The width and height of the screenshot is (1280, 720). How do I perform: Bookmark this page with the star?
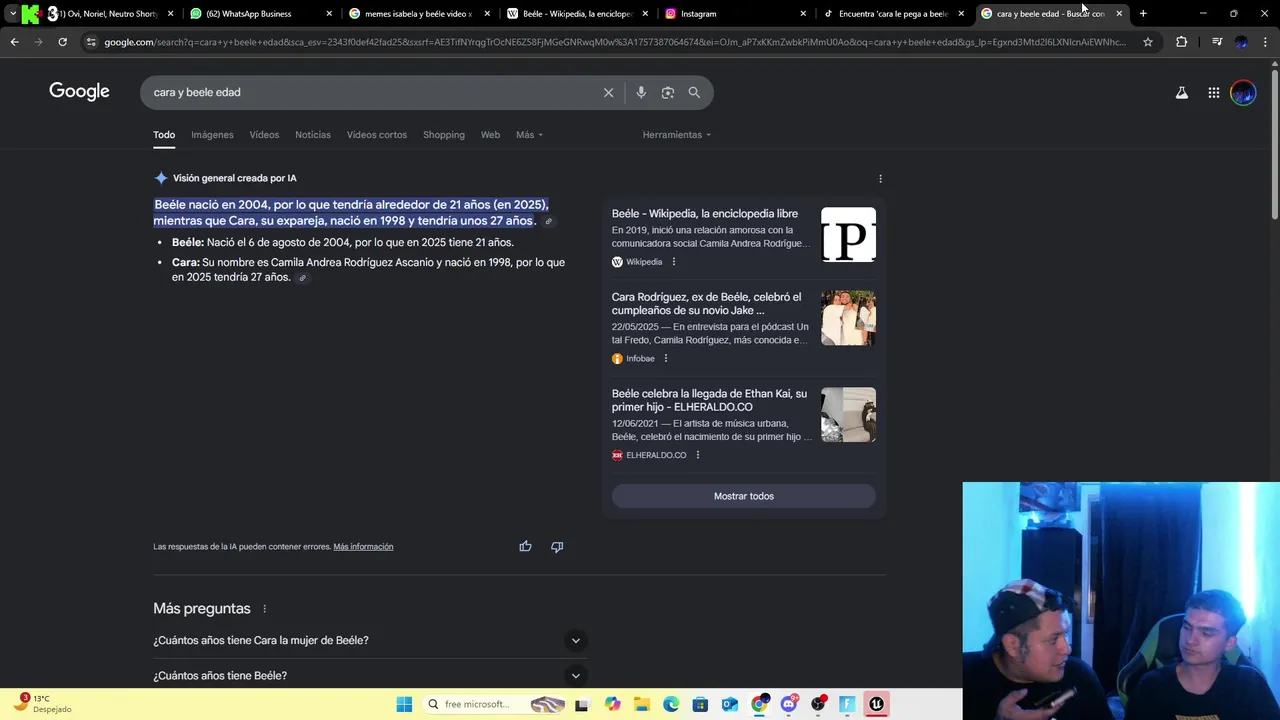1148,42
